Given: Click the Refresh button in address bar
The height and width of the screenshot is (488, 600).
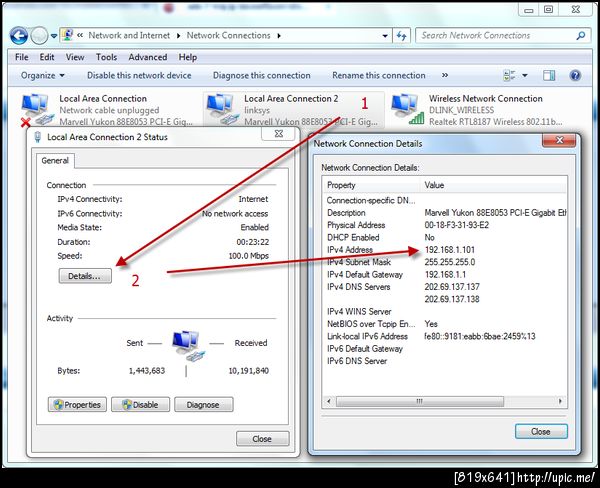Looking at the screenshot, I should pos(401,36).
